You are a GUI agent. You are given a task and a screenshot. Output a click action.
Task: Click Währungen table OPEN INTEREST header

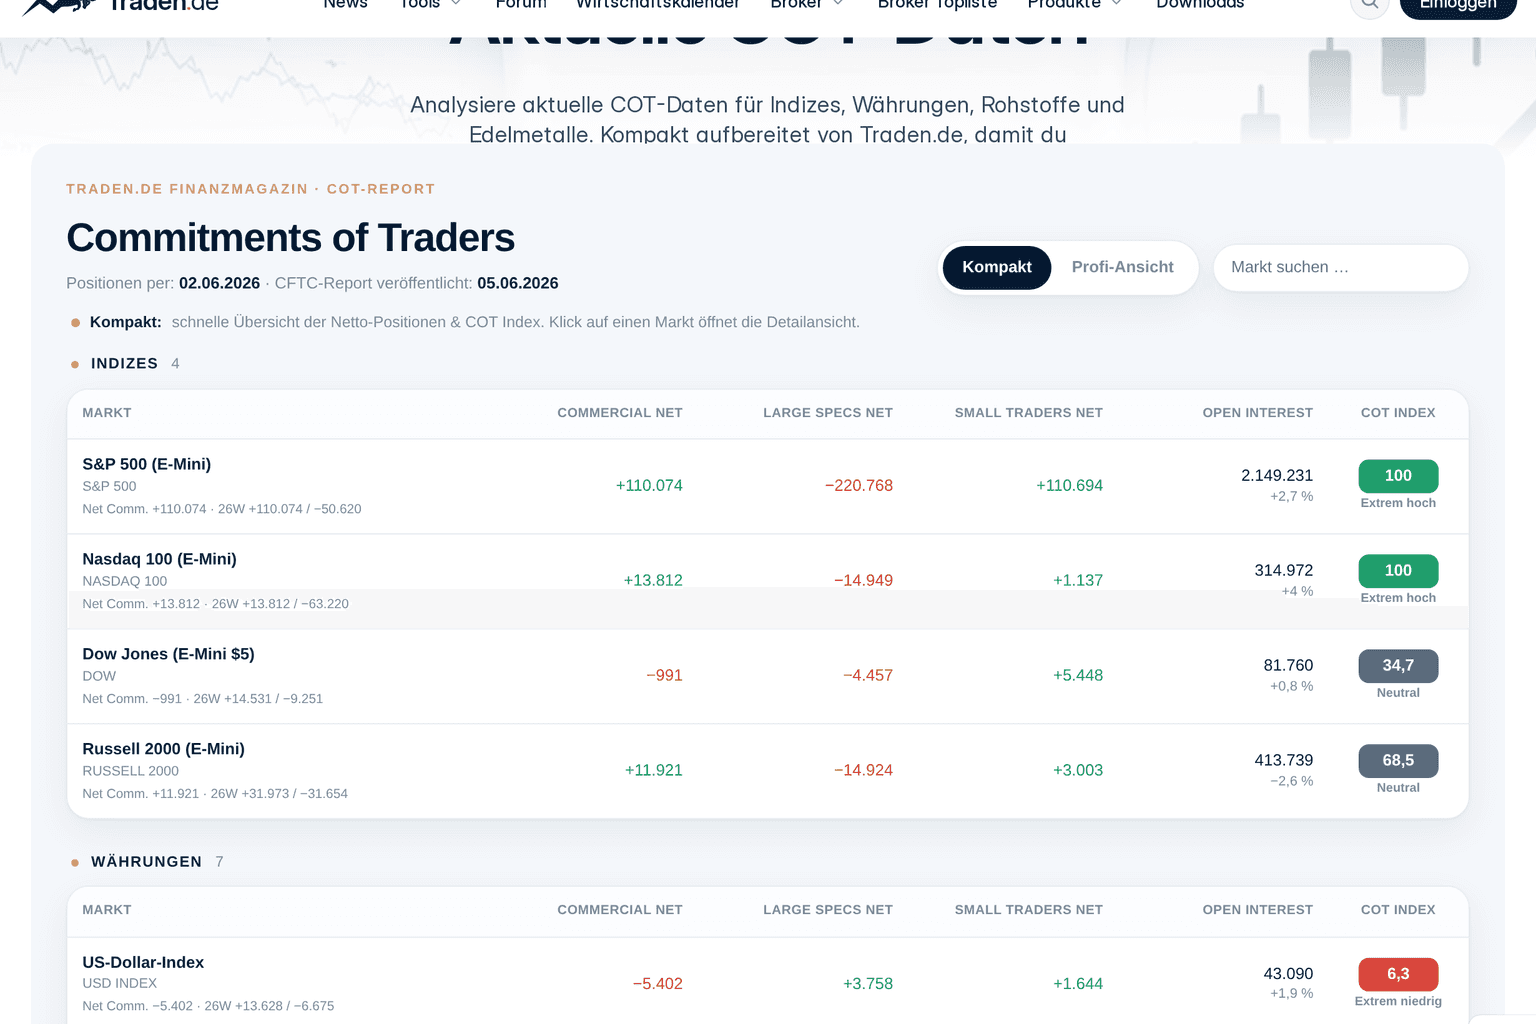1258,910
